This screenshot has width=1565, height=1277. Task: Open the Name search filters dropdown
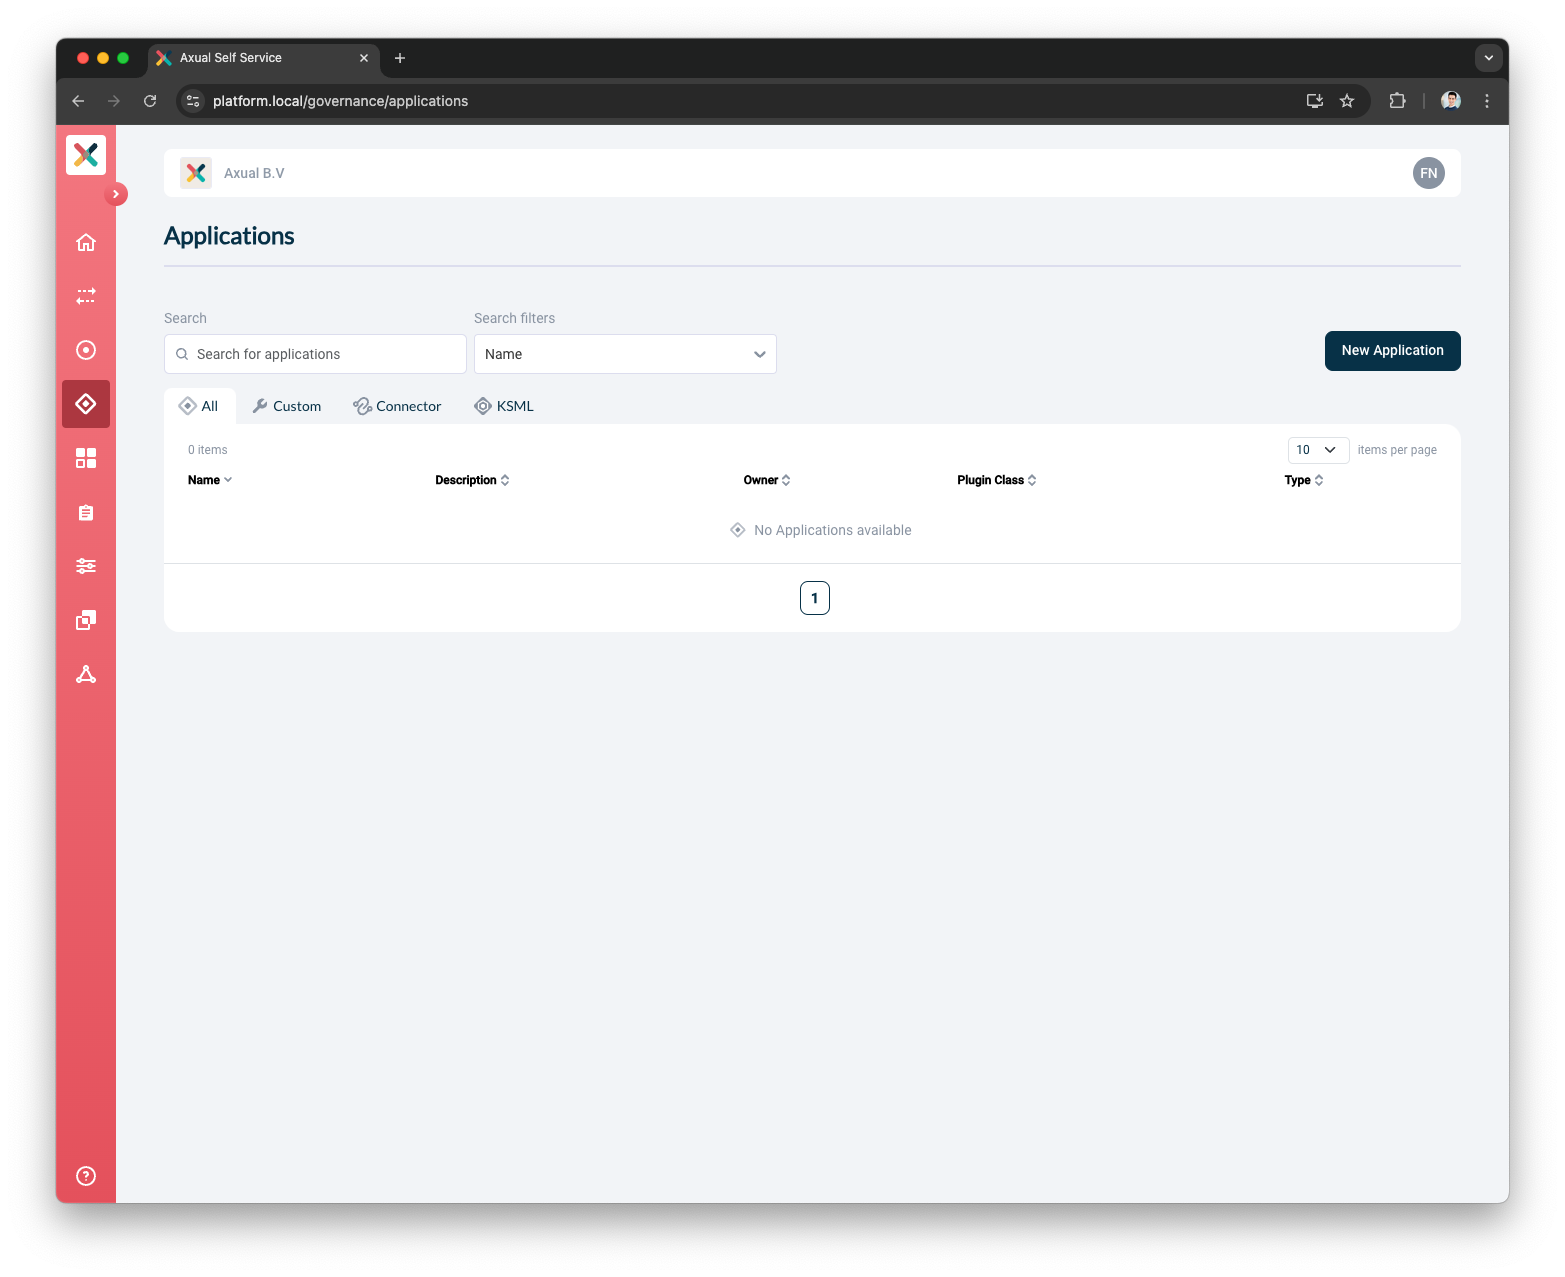coord(624,354)
